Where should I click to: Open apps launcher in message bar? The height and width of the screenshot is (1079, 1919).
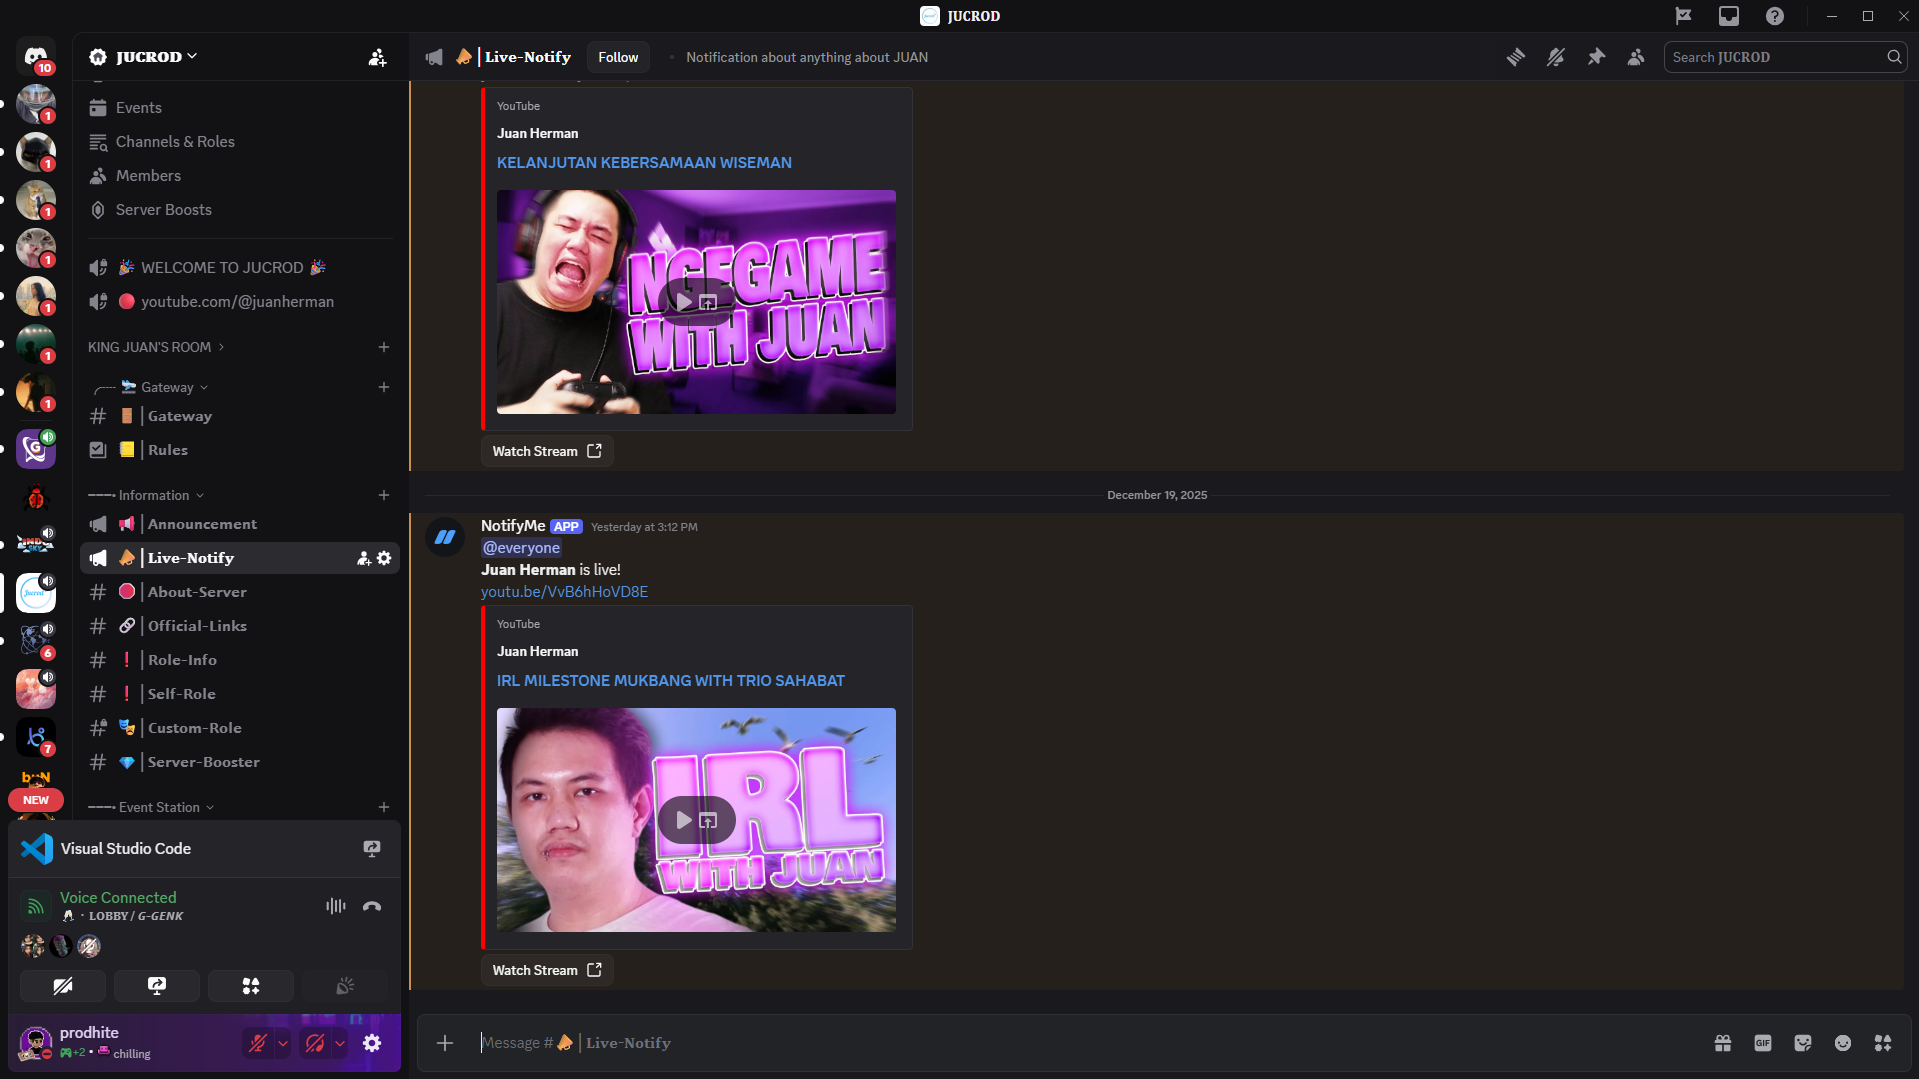coord(1883,1043)
